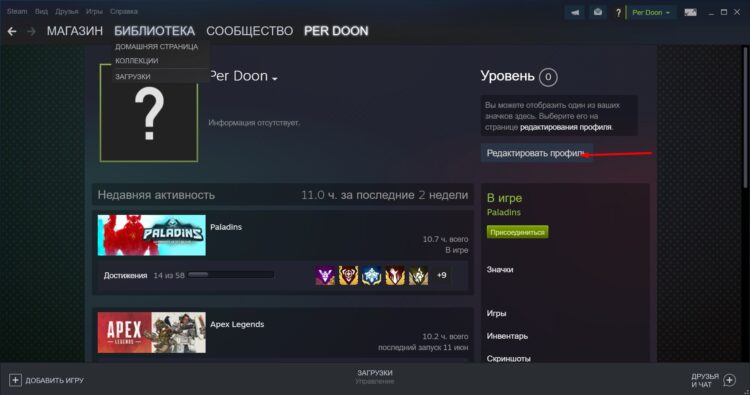
Task: Switch to the PER DOON tab
Action: click(336, 31)
